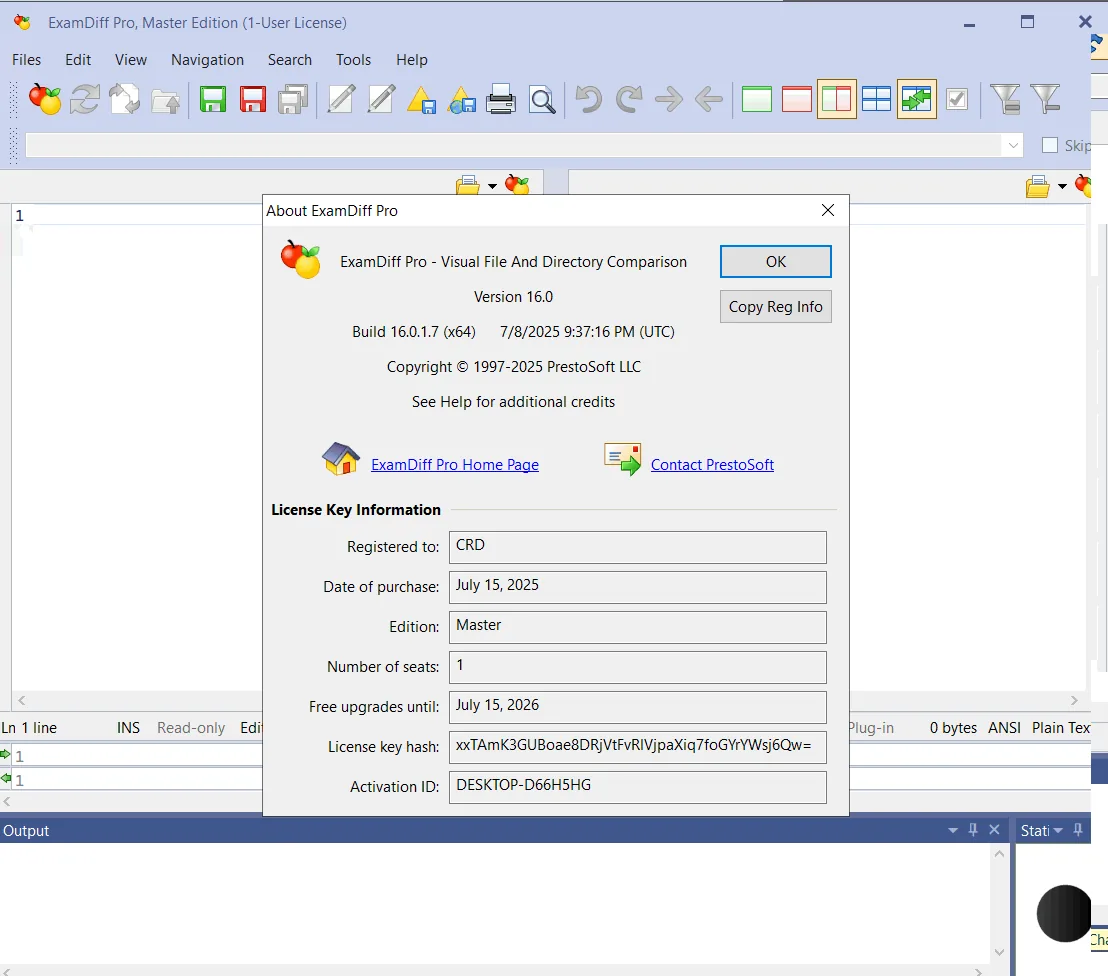Click the License key hash field

(x=637, y=747)
